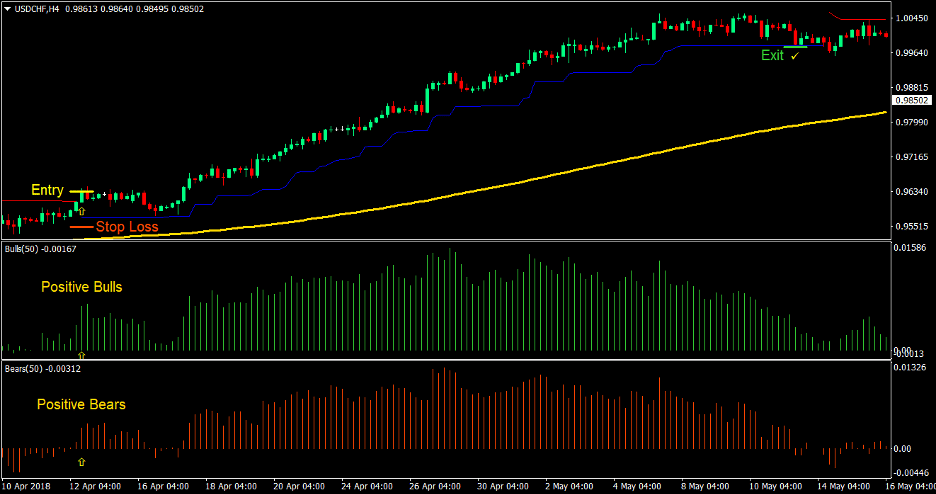The width and height of the screenshot is (936, 494).
Task: Click the 10 Apr 2018 date label
Action: tap(26, 486)
